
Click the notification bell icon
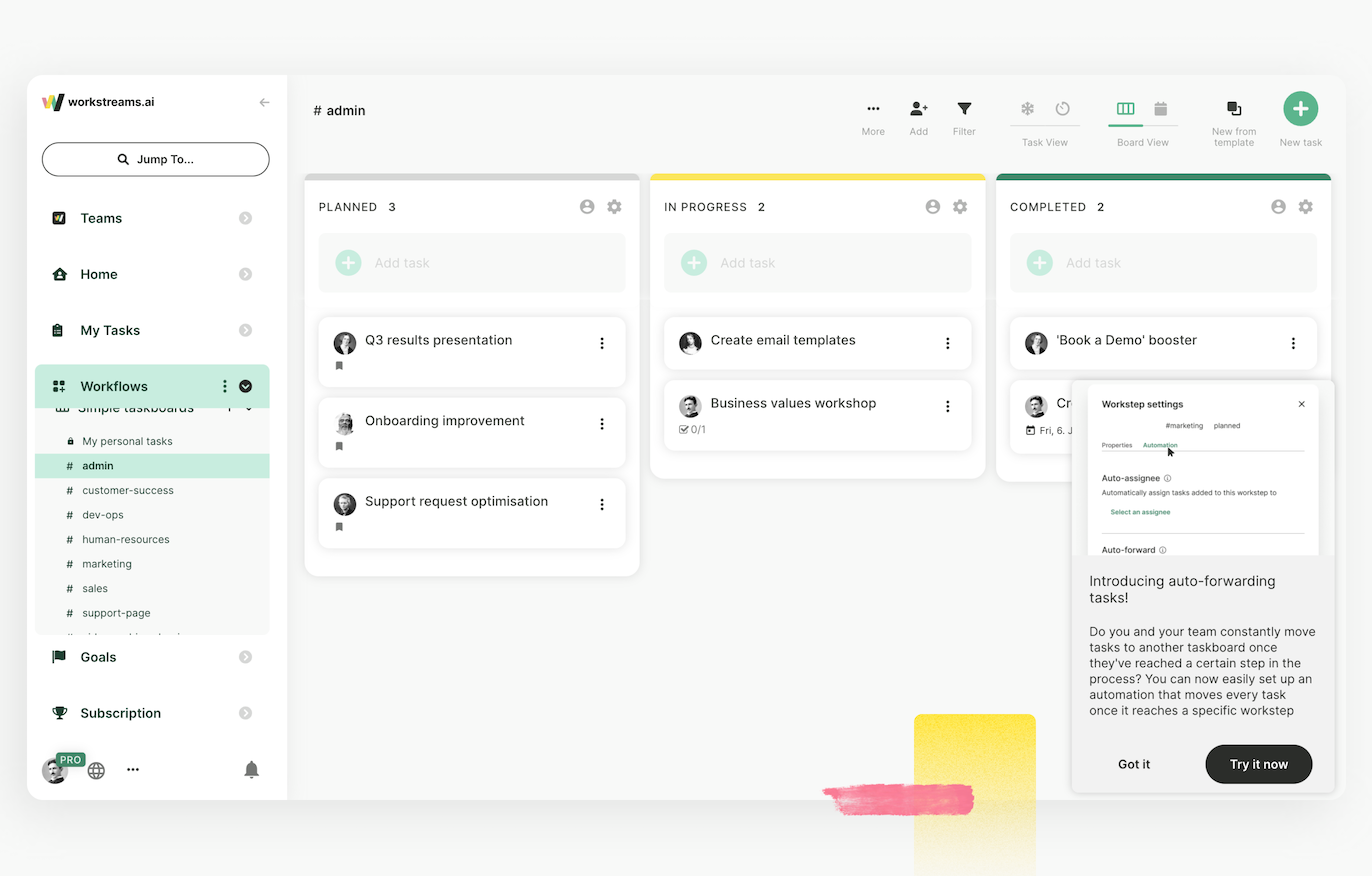pos(252,769)
